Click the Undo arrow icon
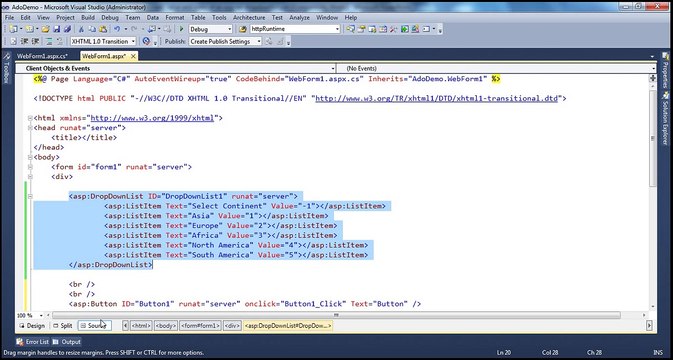 117,29
